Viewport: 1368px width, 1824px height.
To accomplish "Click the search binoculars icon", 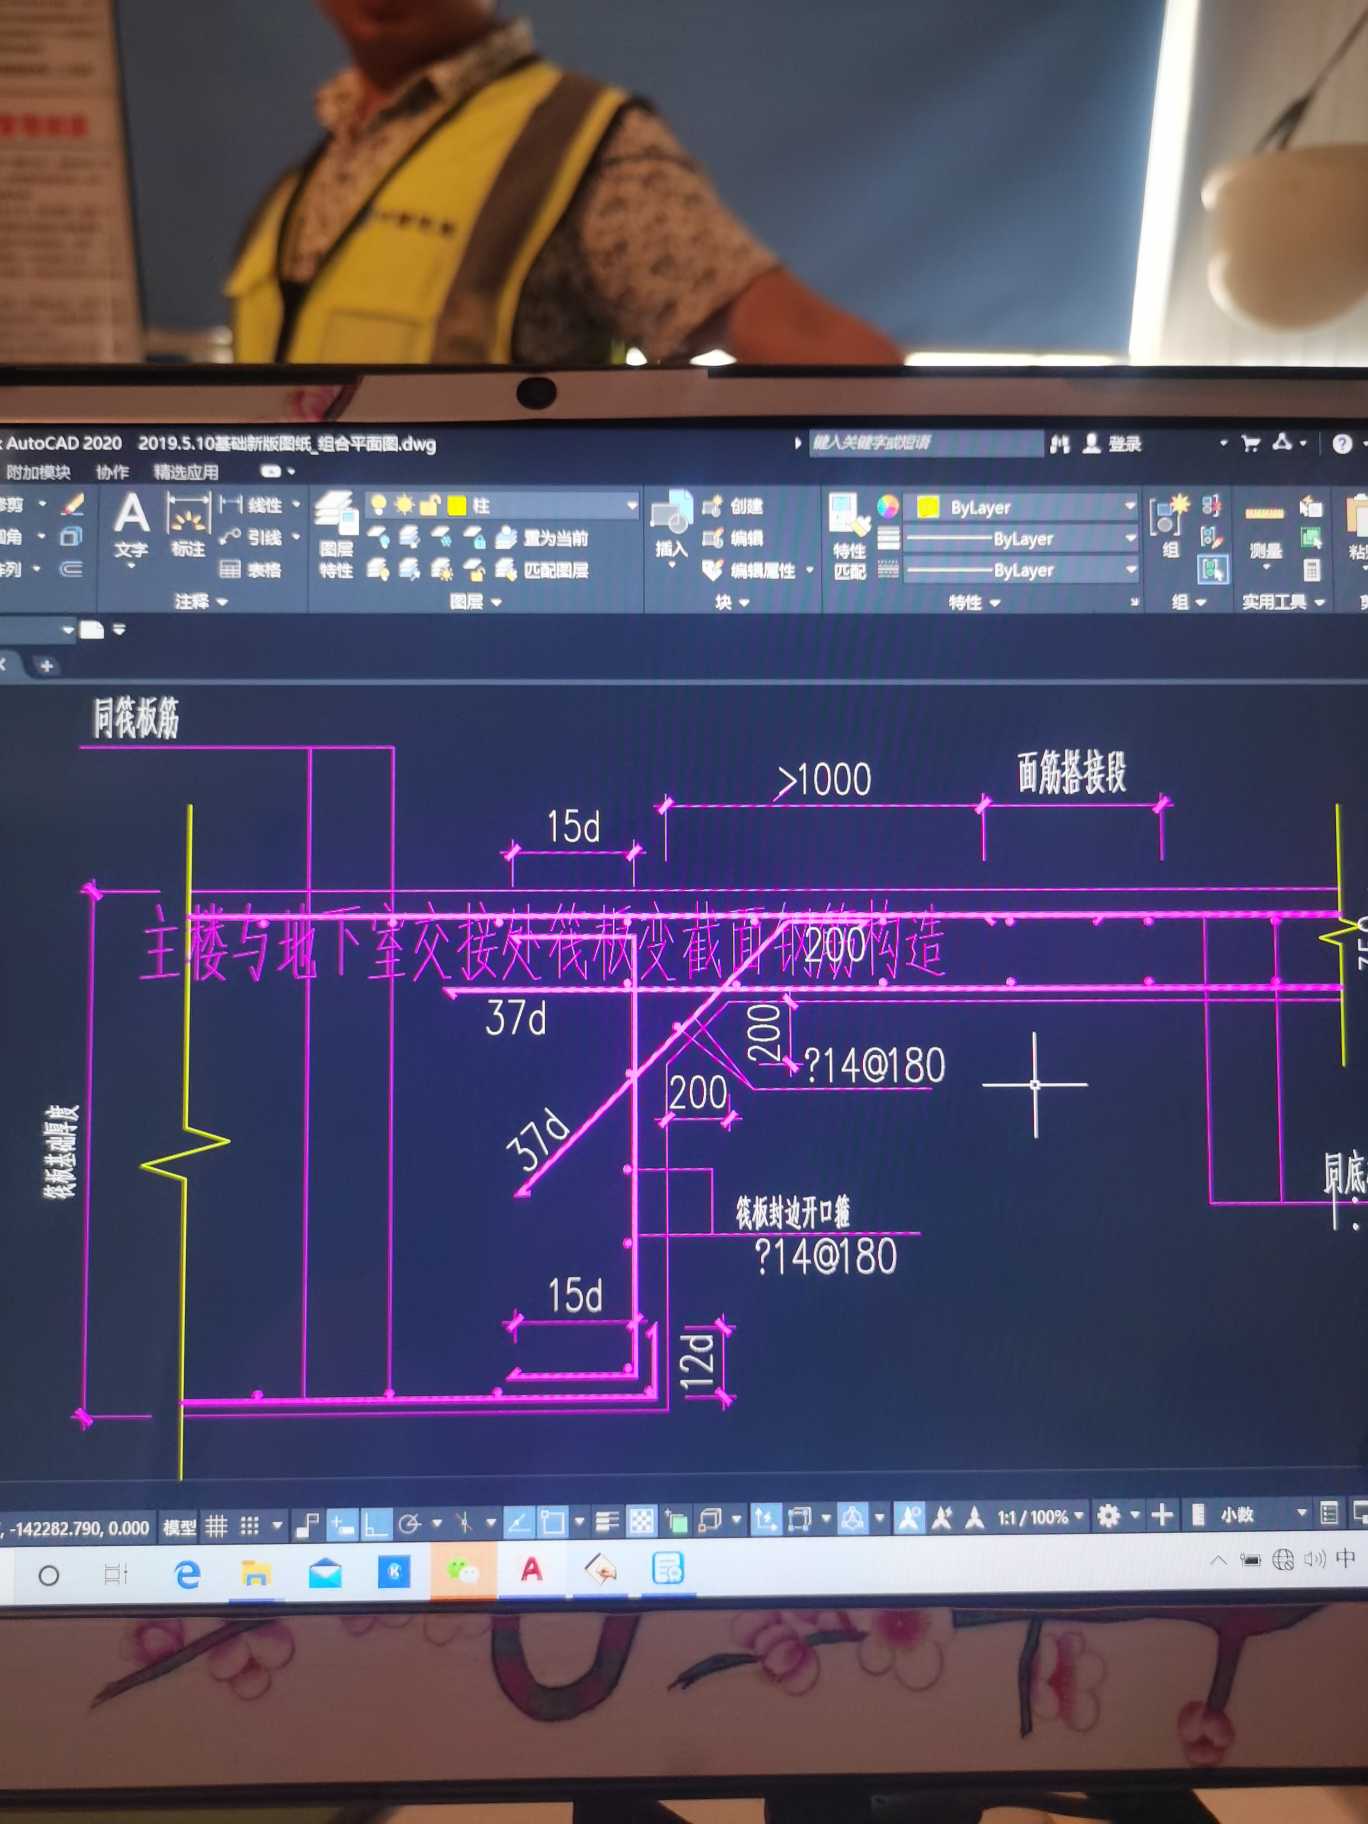I will tap(1060, 443).
